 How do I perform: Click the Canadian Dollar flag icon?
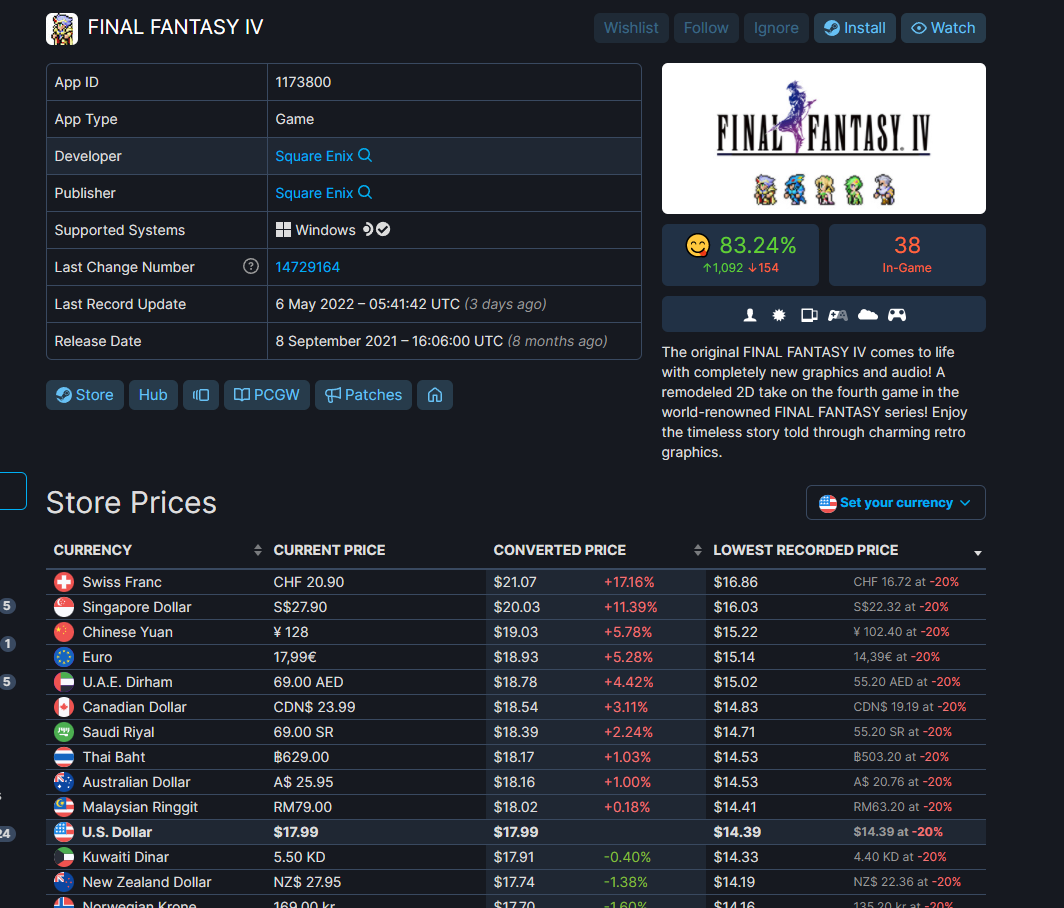click(64, 707)
